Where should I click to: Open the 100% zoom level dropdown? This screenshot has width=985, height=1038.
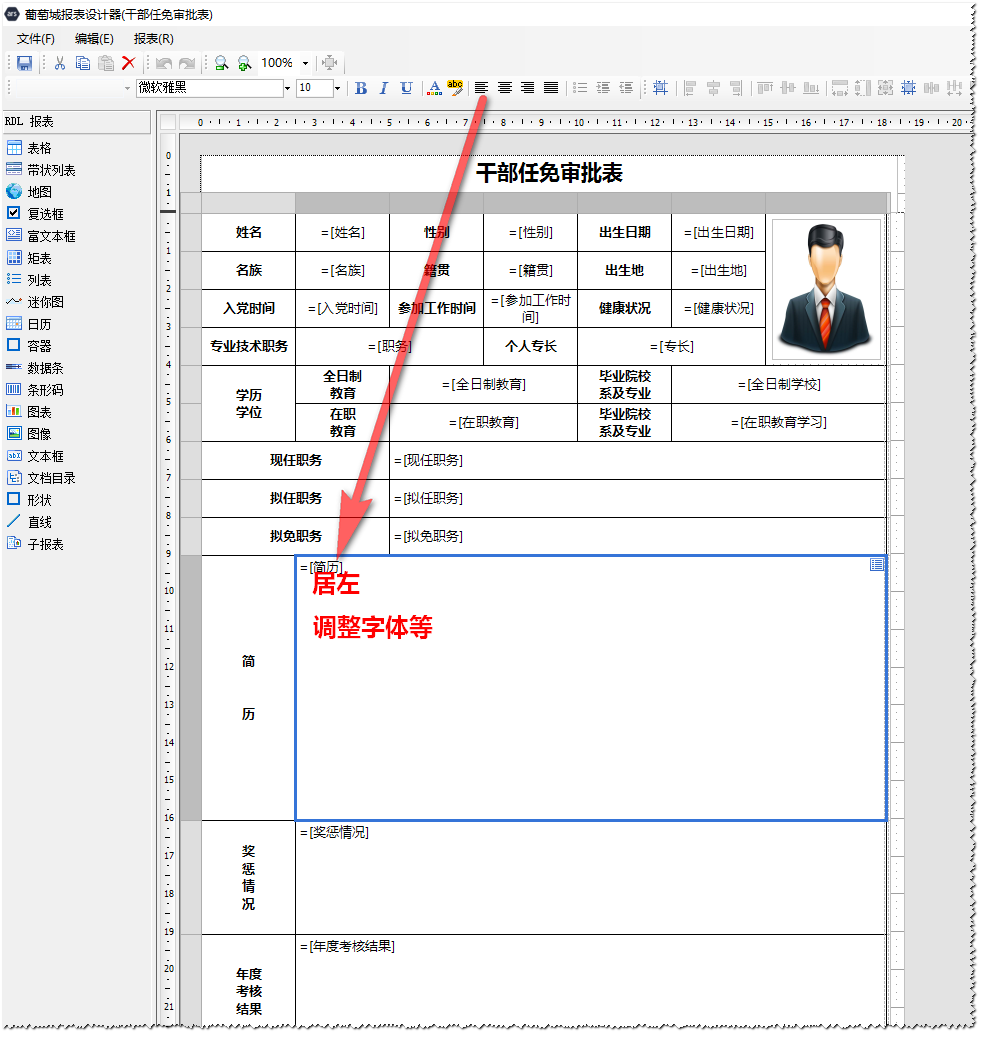(305, 64)
